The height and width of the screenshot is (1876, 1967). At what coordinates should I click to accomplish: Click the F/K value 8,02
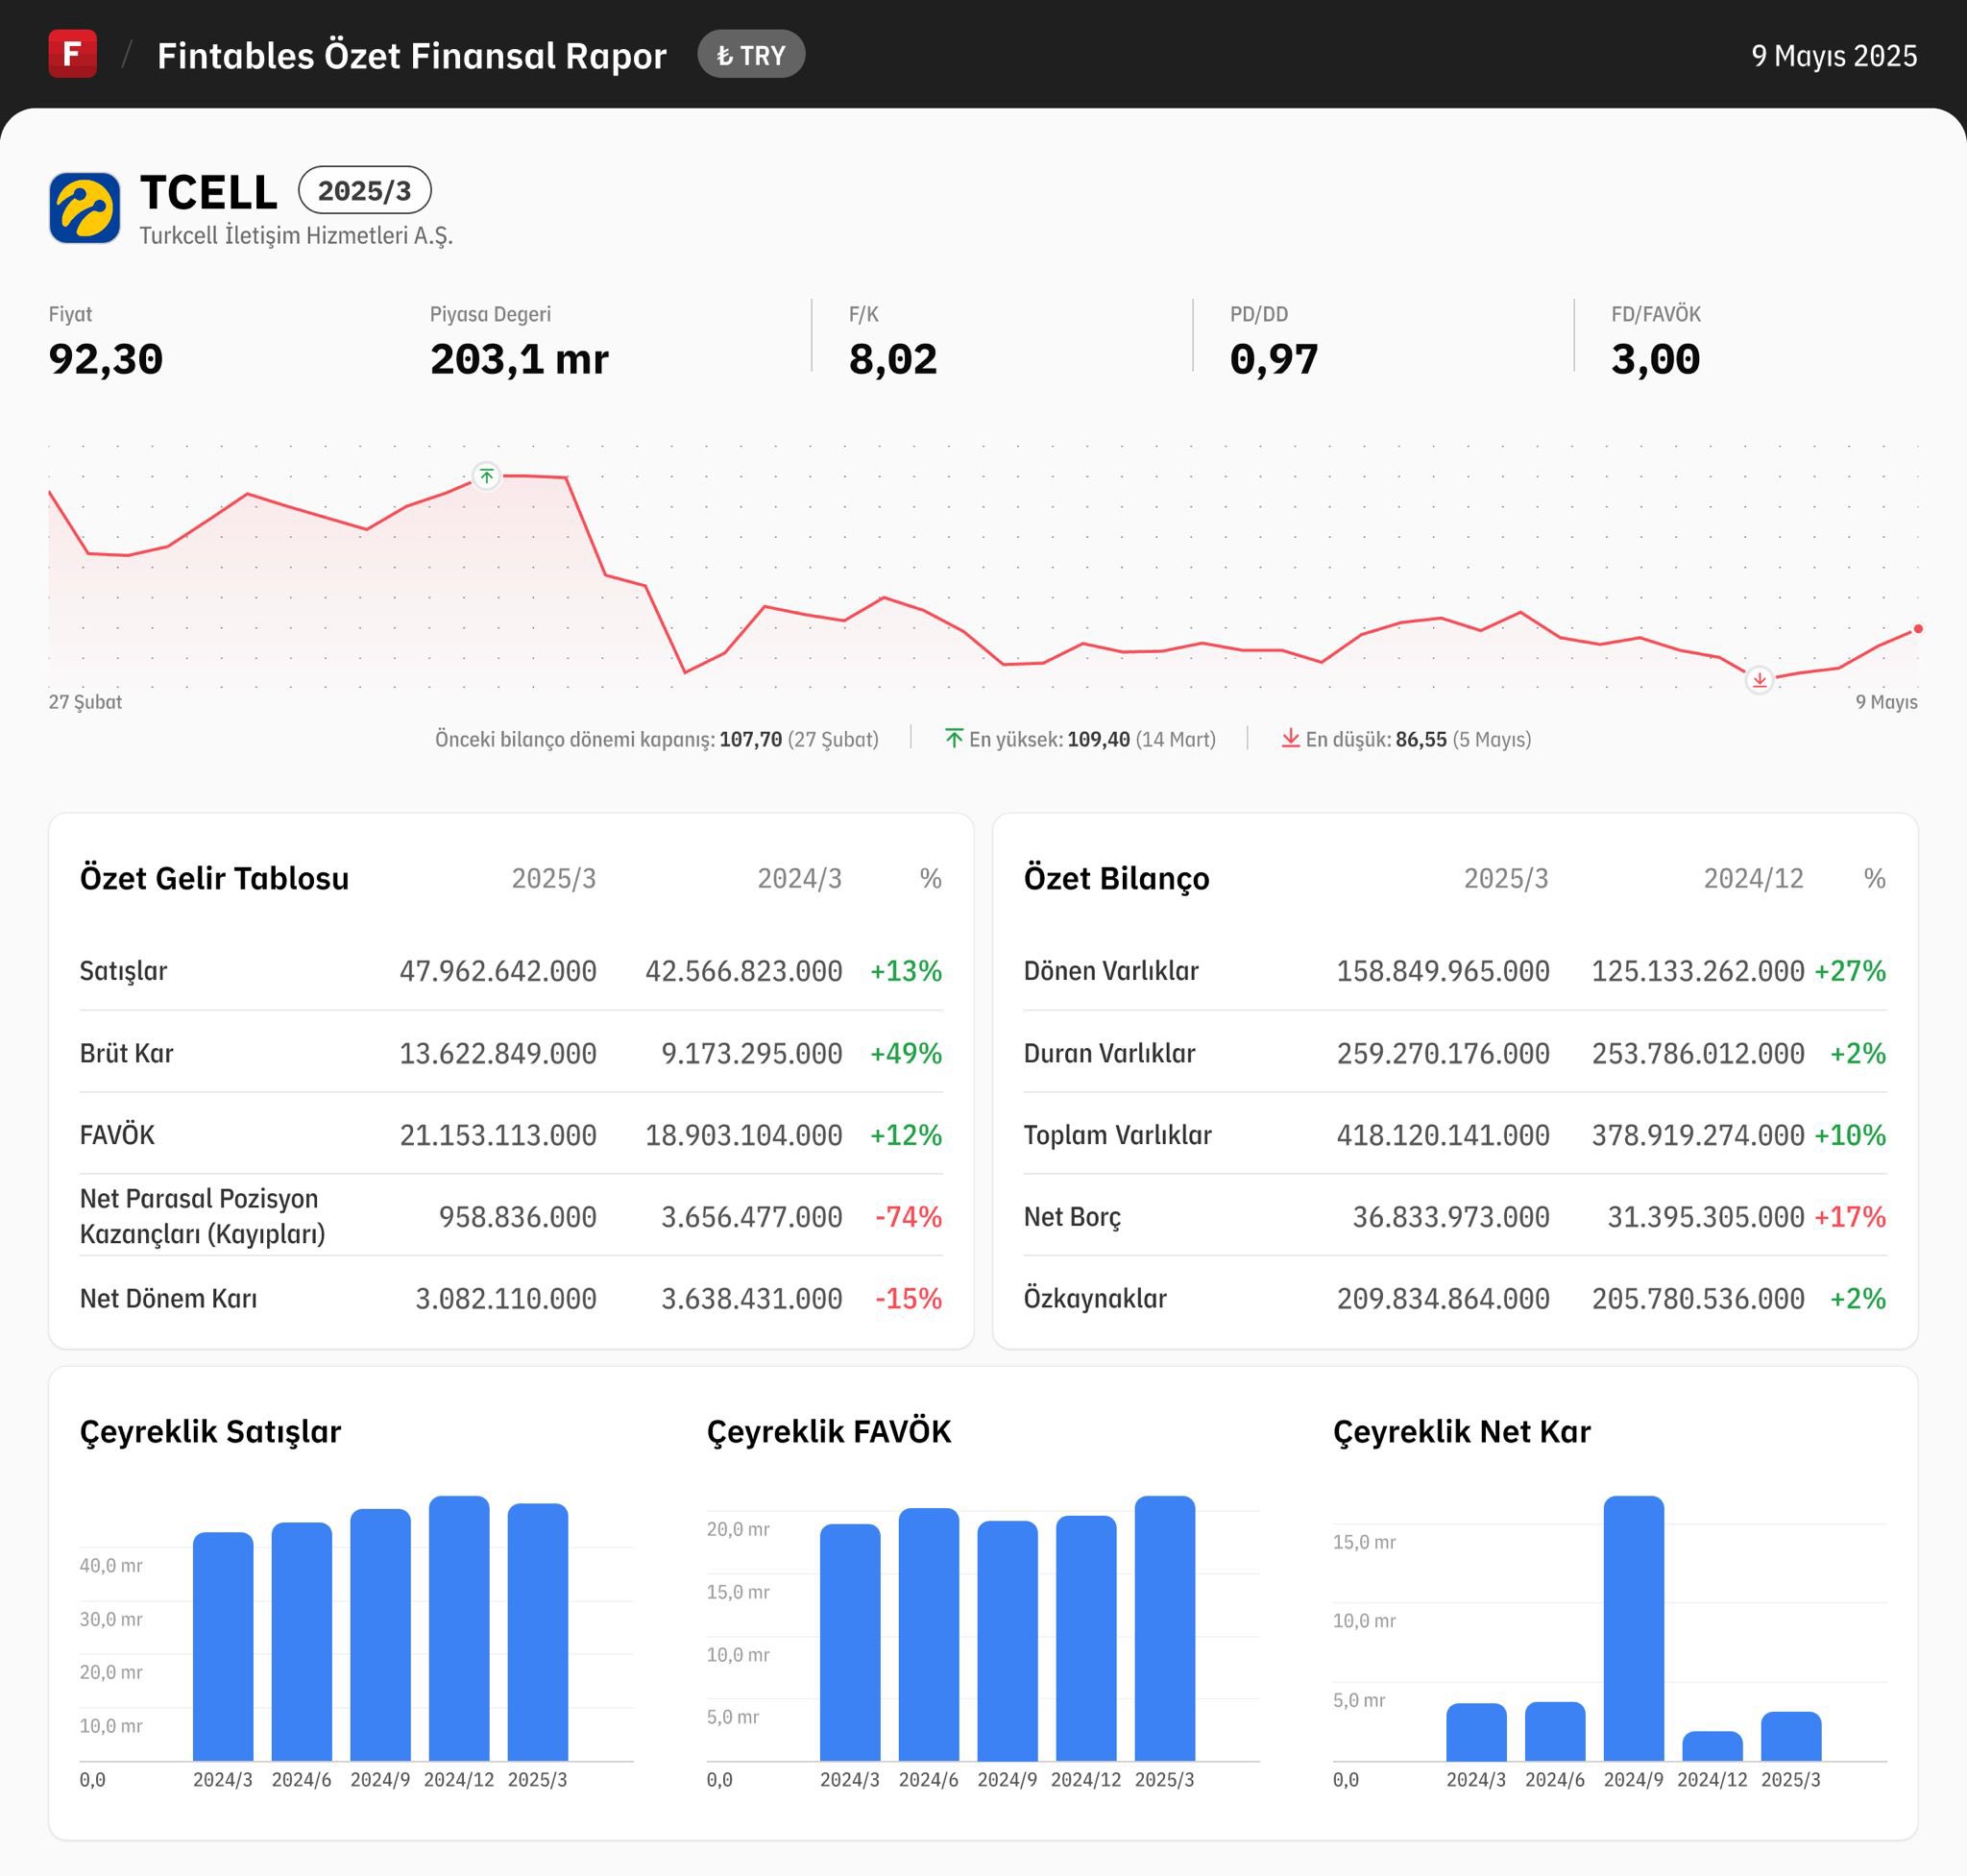893,359
